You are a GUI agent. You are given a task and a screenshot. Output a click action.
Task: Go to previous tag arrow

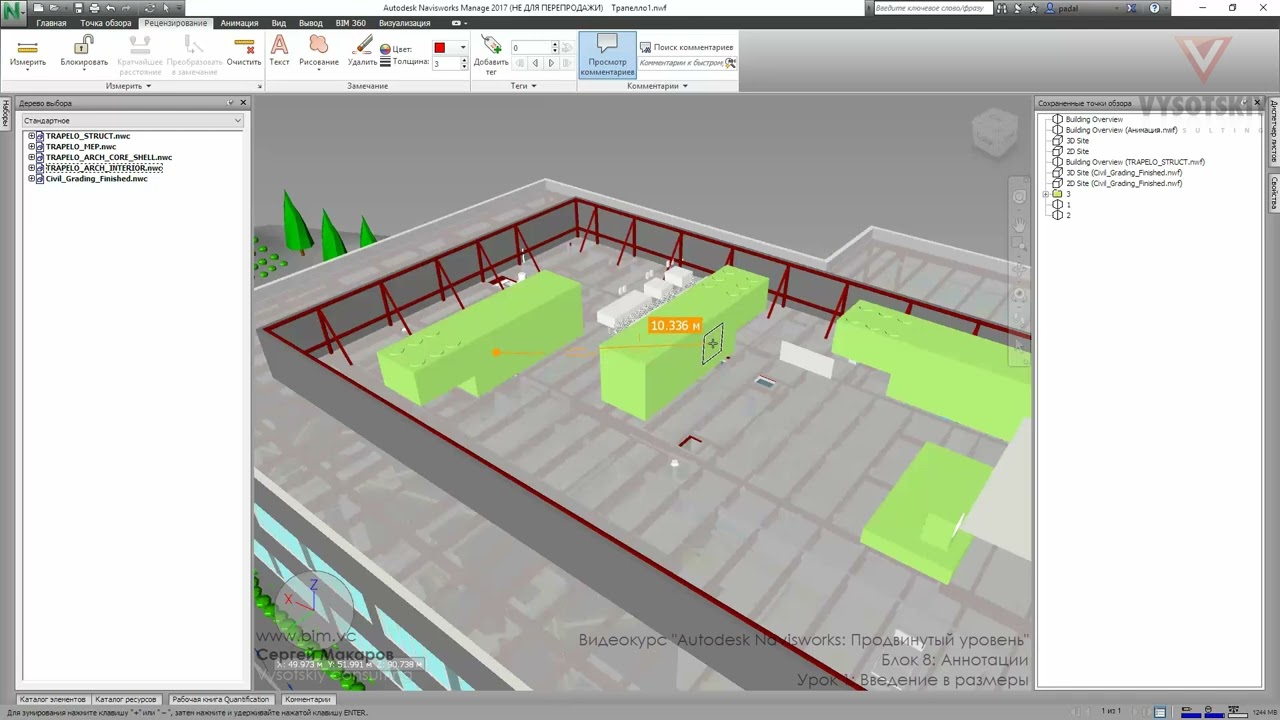[536, 63]
